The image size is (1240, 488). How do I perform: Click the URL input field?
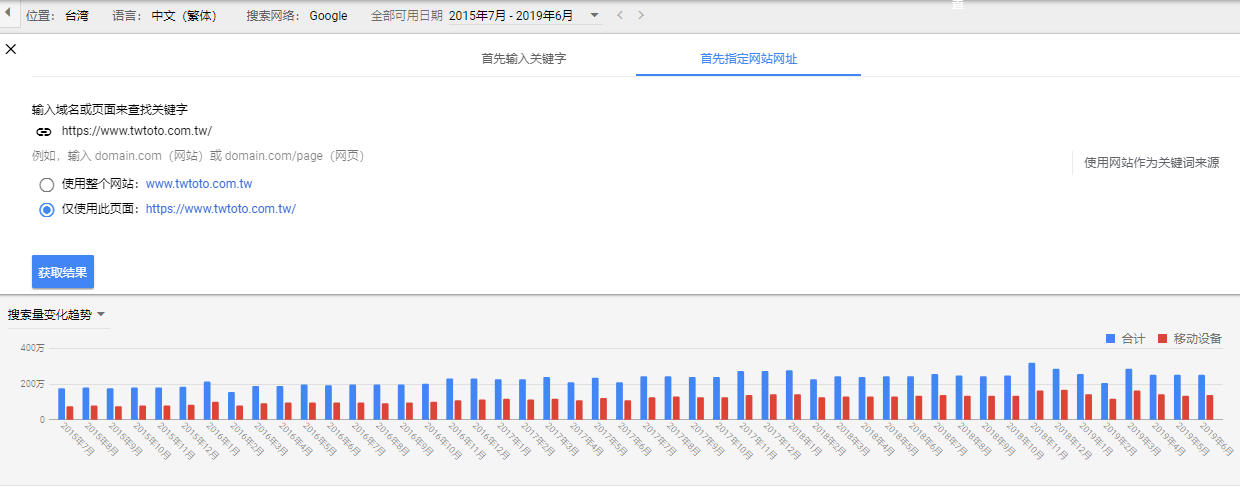pyautogui.click(x=300, y=131)
